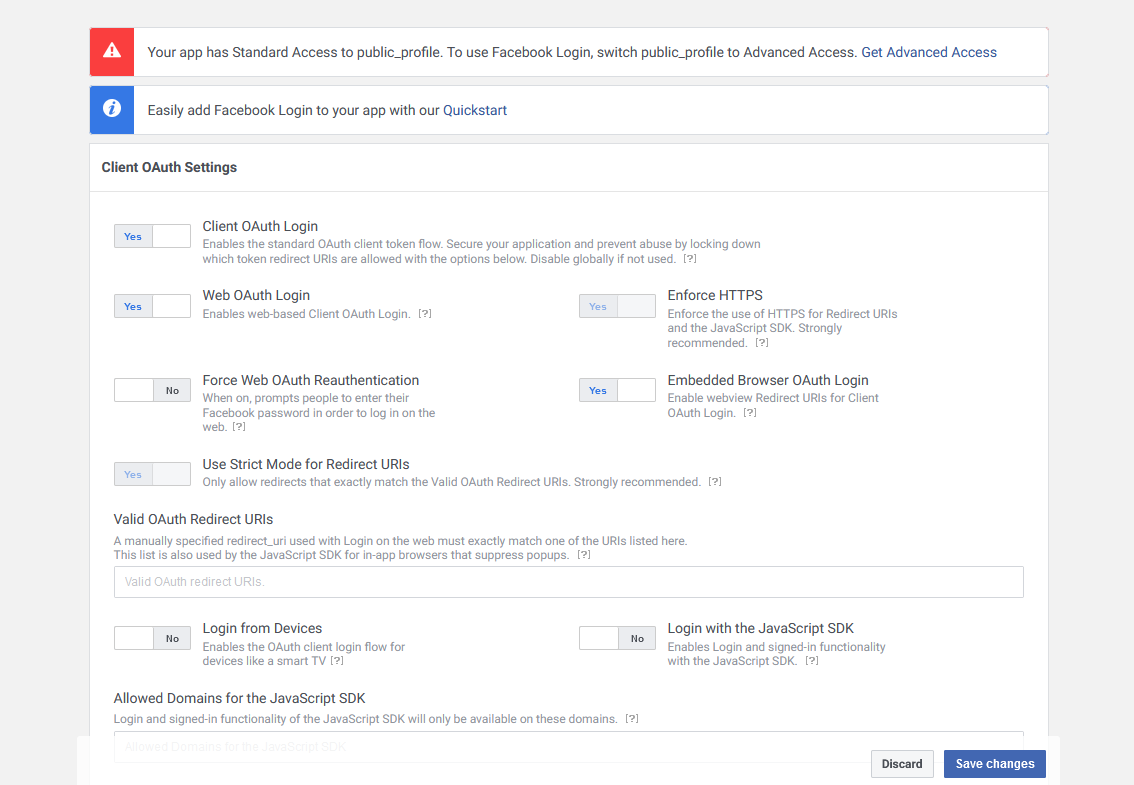Open help tooltip for Login with JavaScript SDK
The image size is (1134, 785).
coord(812,661)
